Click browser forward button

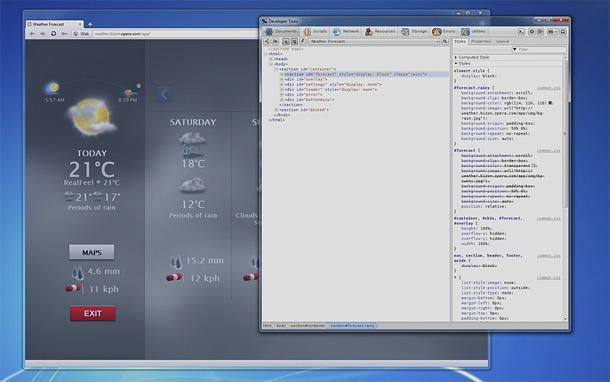42,34
